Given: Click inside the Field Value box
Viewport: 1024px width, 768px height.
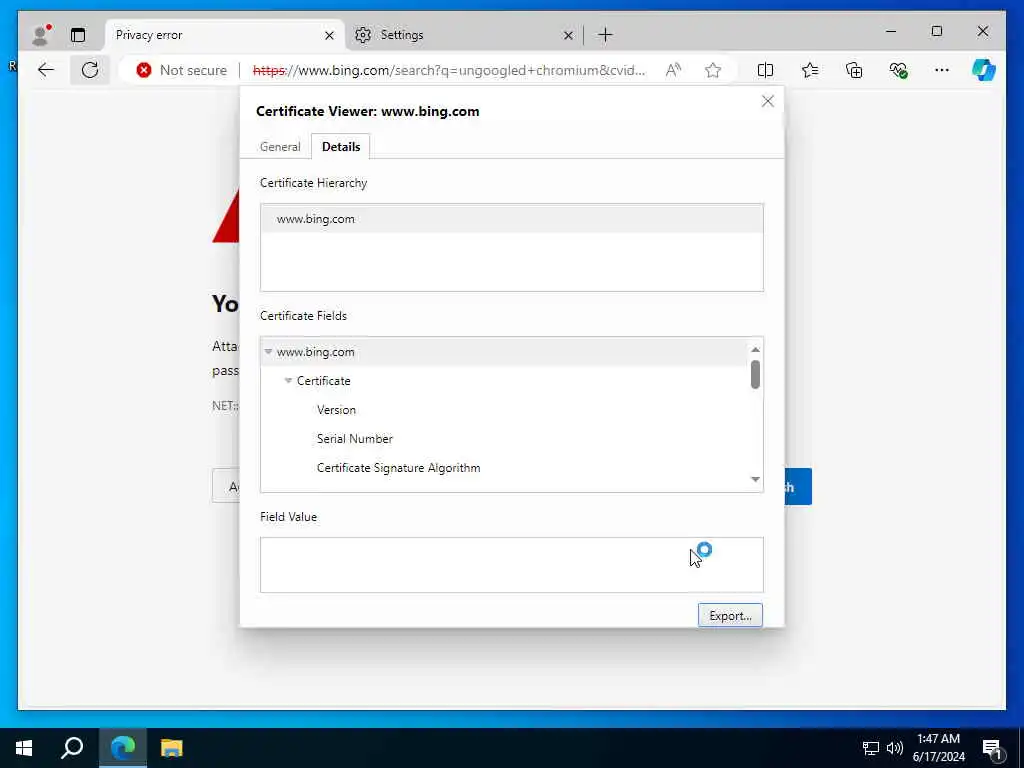Looking at the screenshot, I should tap(511, 565).
